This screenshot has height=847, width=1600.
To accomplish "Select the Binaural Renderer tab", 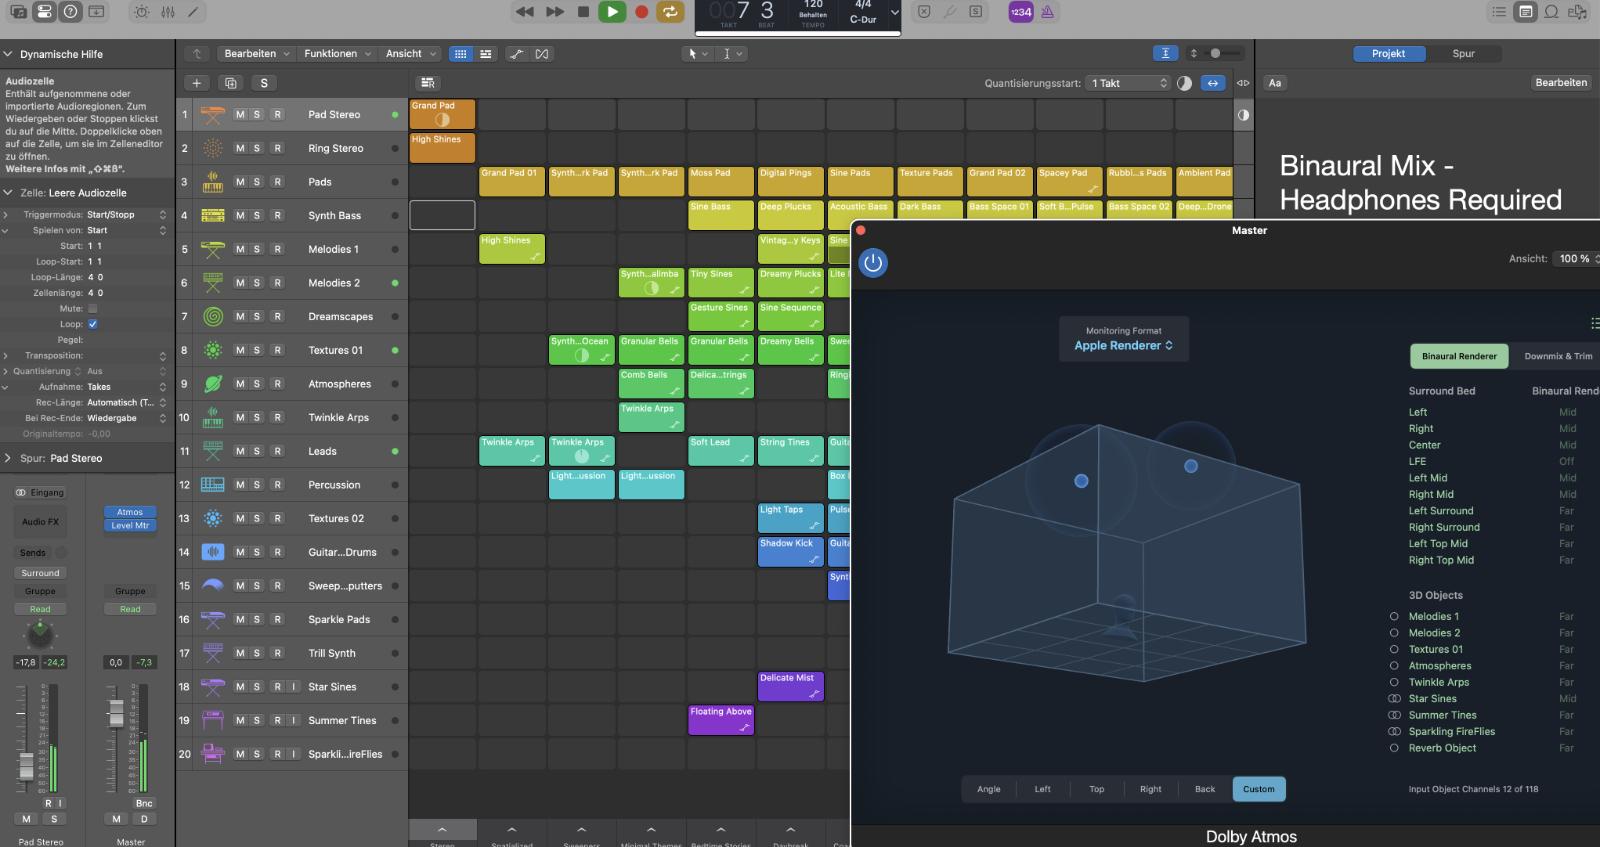I will pyautogui.click(x=1459, y=356).
